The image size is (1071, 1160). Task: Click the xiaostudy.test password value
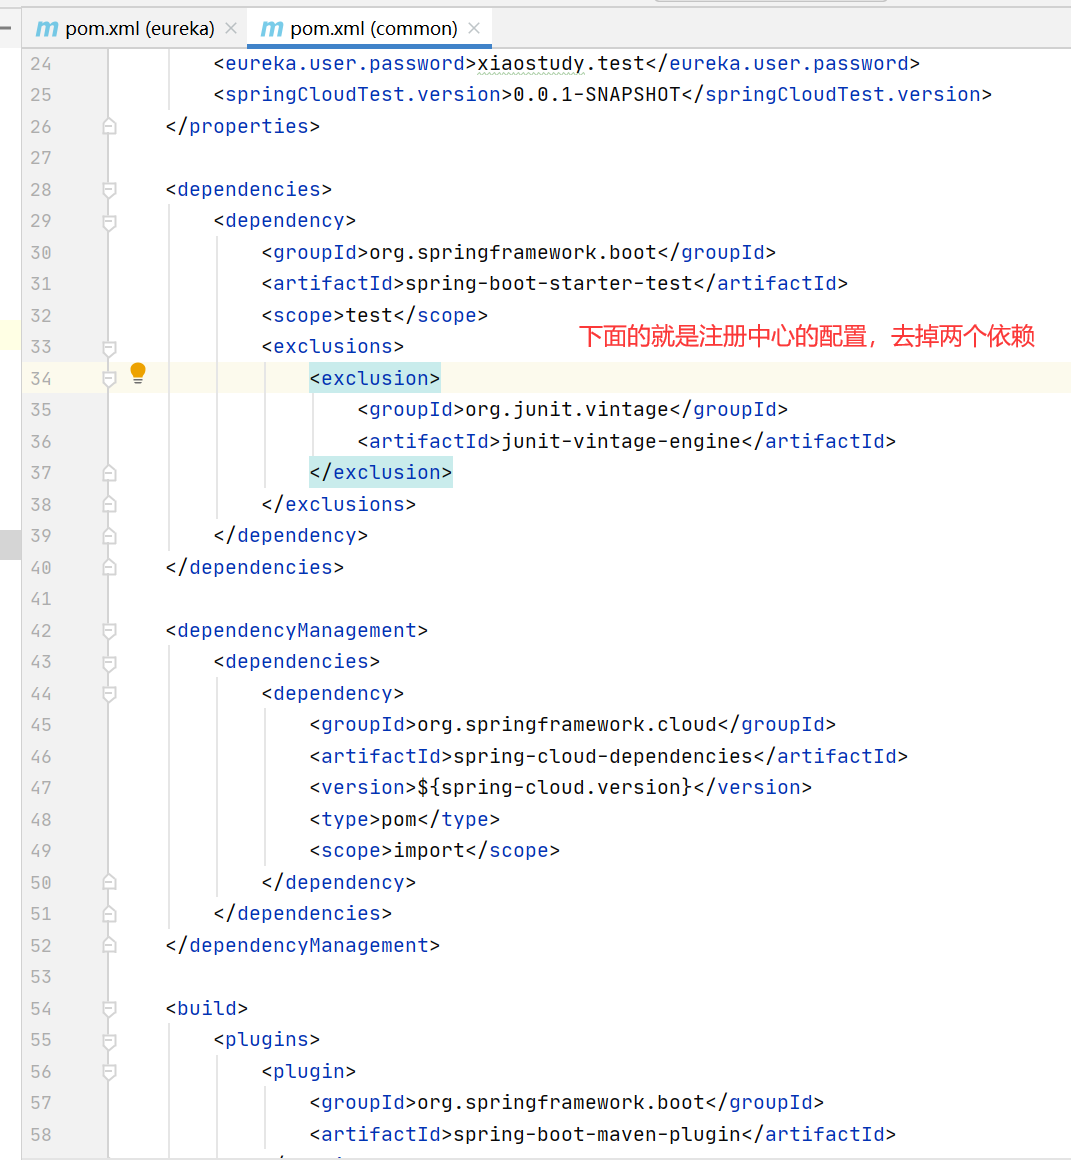coord(561,64)
